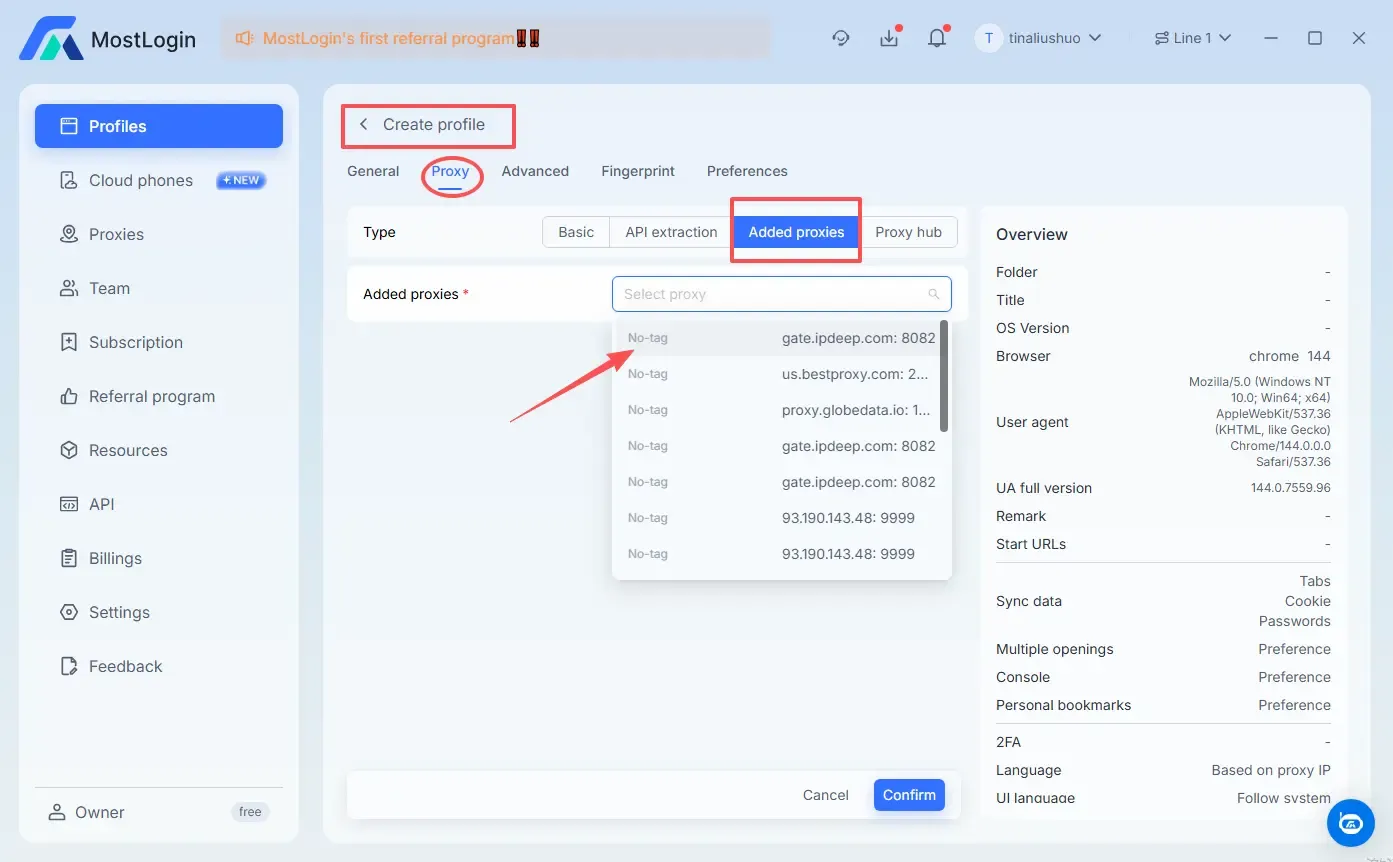
Task: Open the notifications bell icon
Action: pyautogui.click(x=936, y=38)
